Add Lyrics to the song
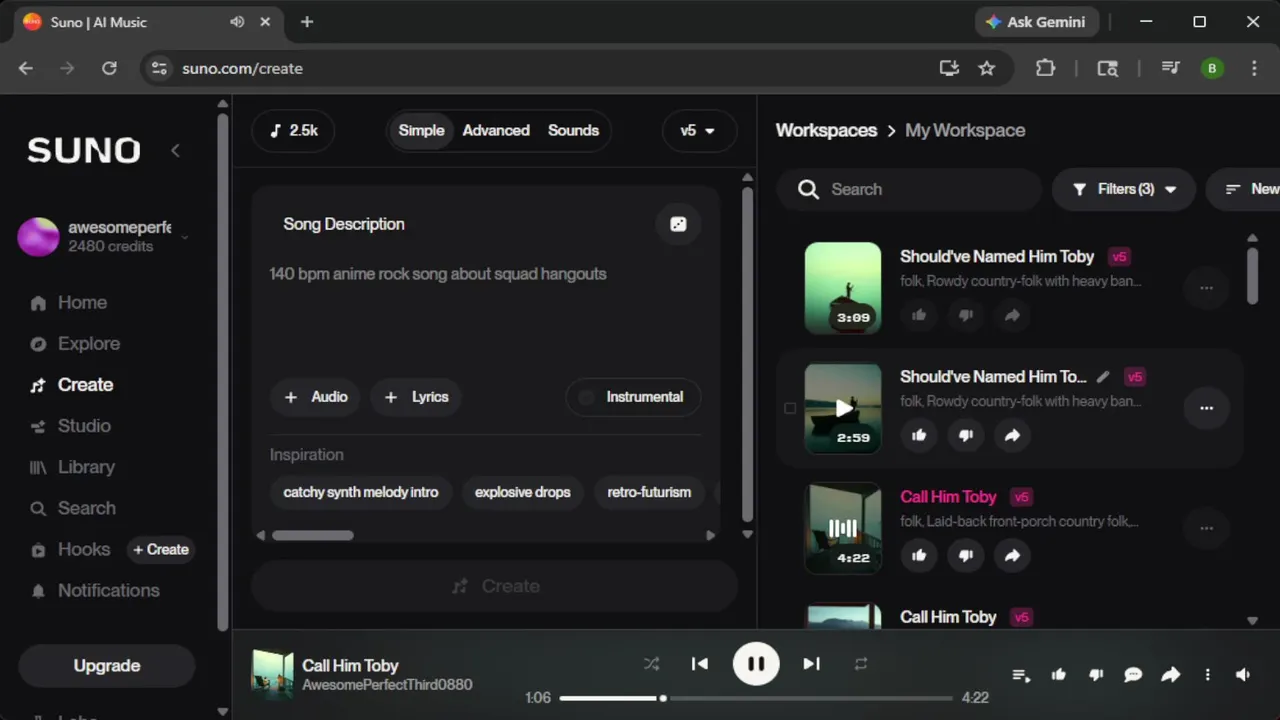Viewport: 1280px width, 720px height. coord(416,397)
